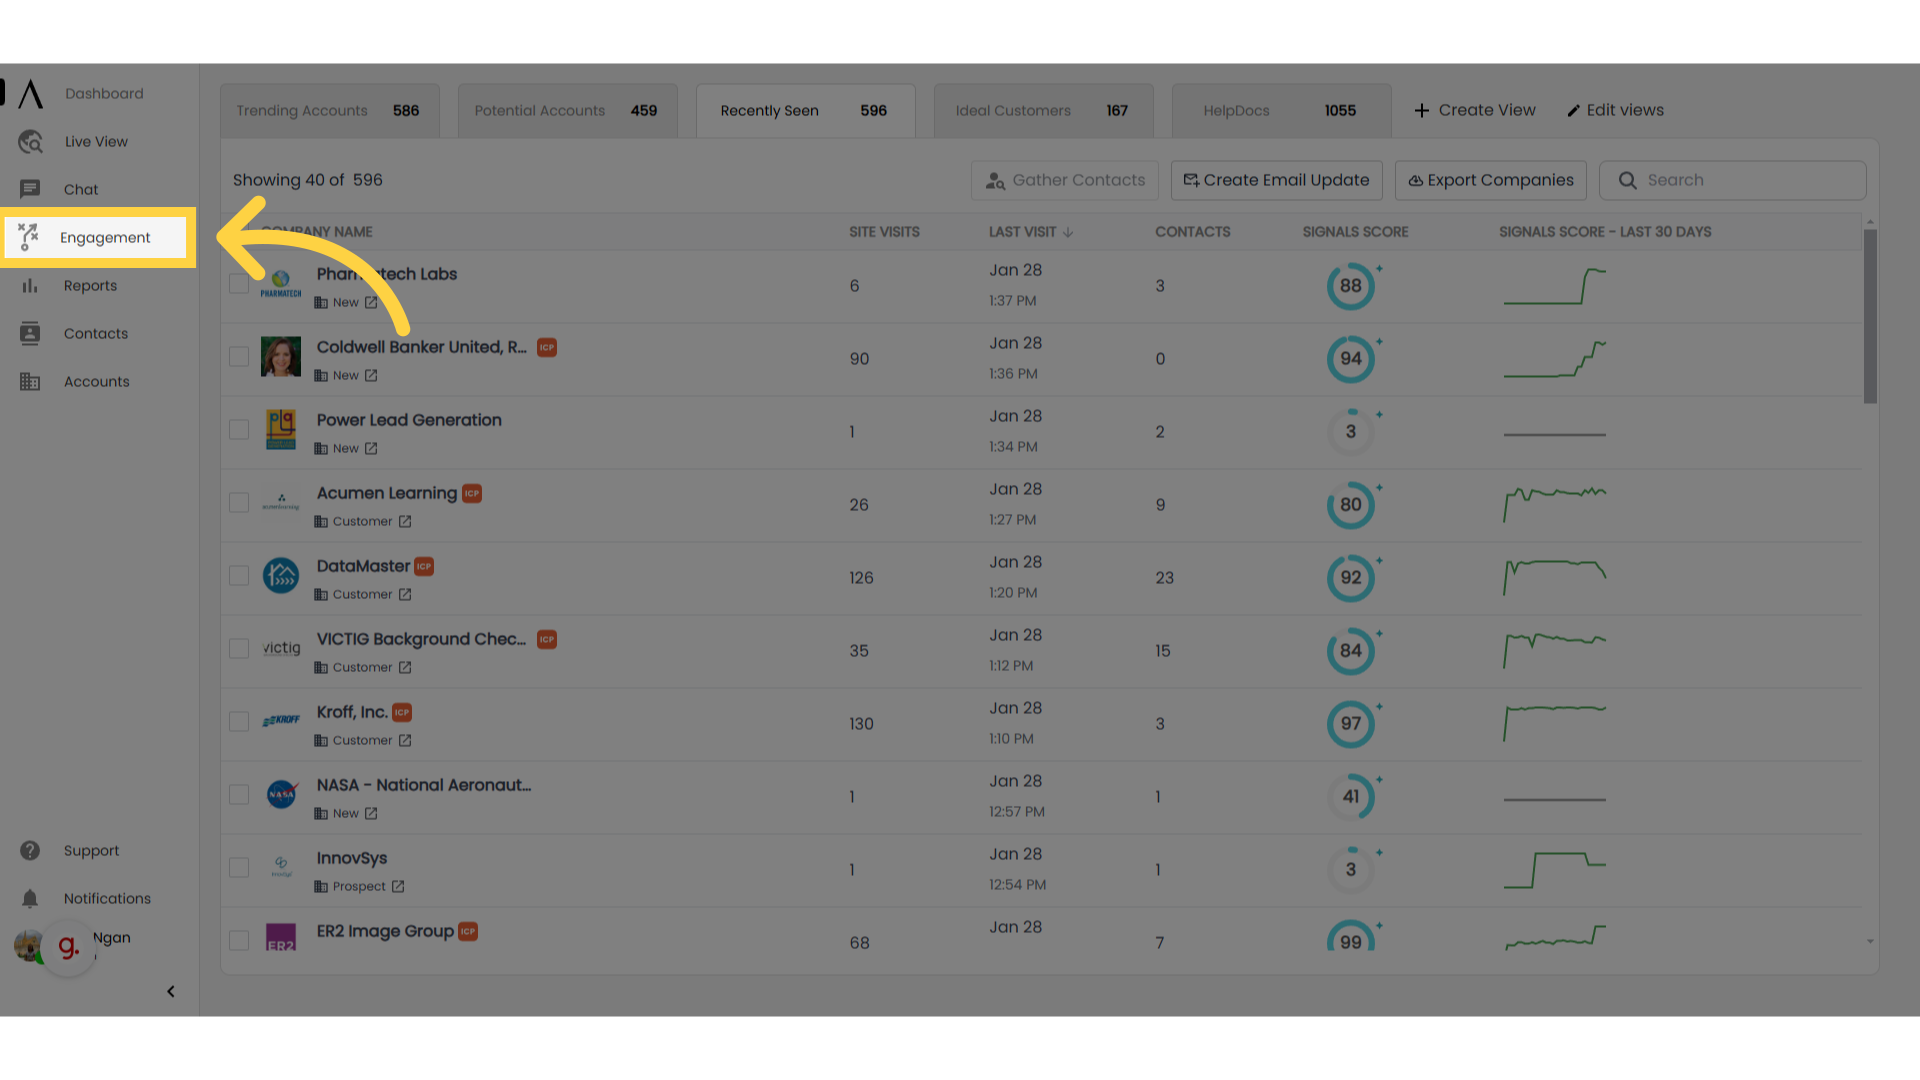Open the ER2 Image Group company name
This screenshot has width=1920, height=1080.
pyautogui.click(x=385, y=932)
